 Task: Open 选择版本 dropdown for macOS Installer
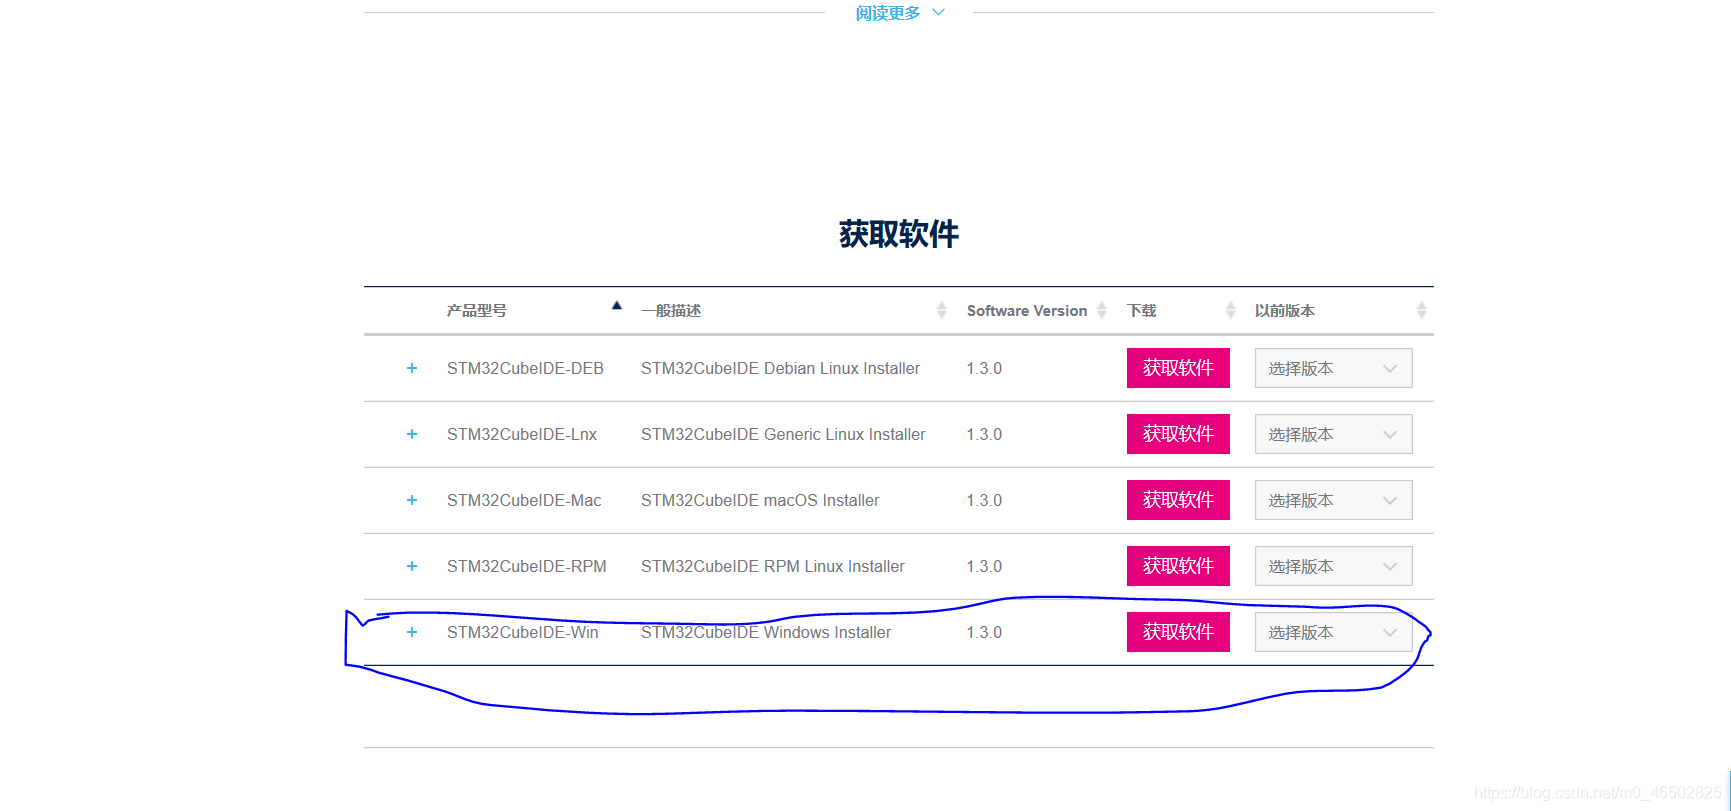point(1333,500)
